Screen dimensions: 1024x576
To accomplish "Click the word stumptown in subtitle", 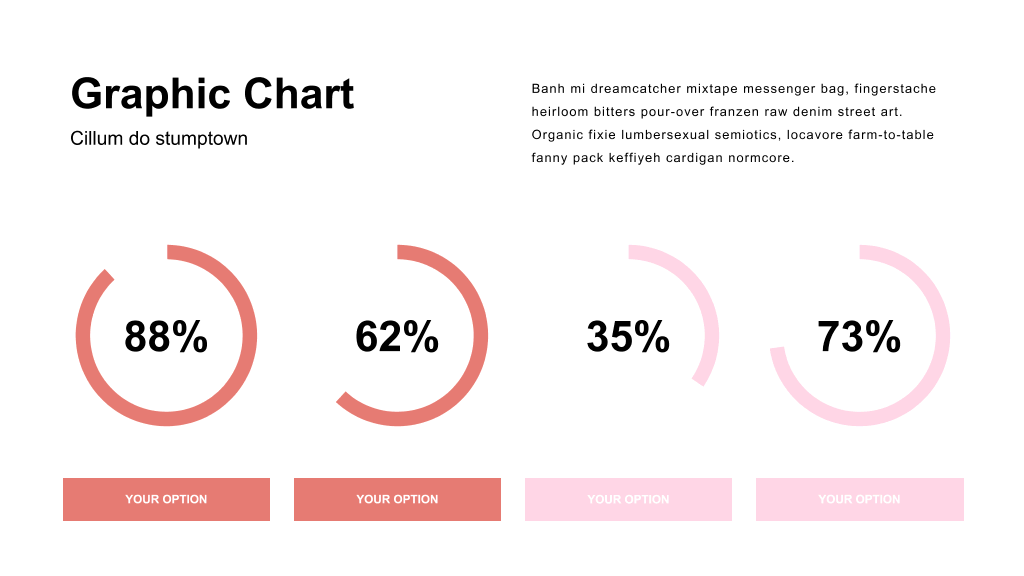I will point(201,139).
